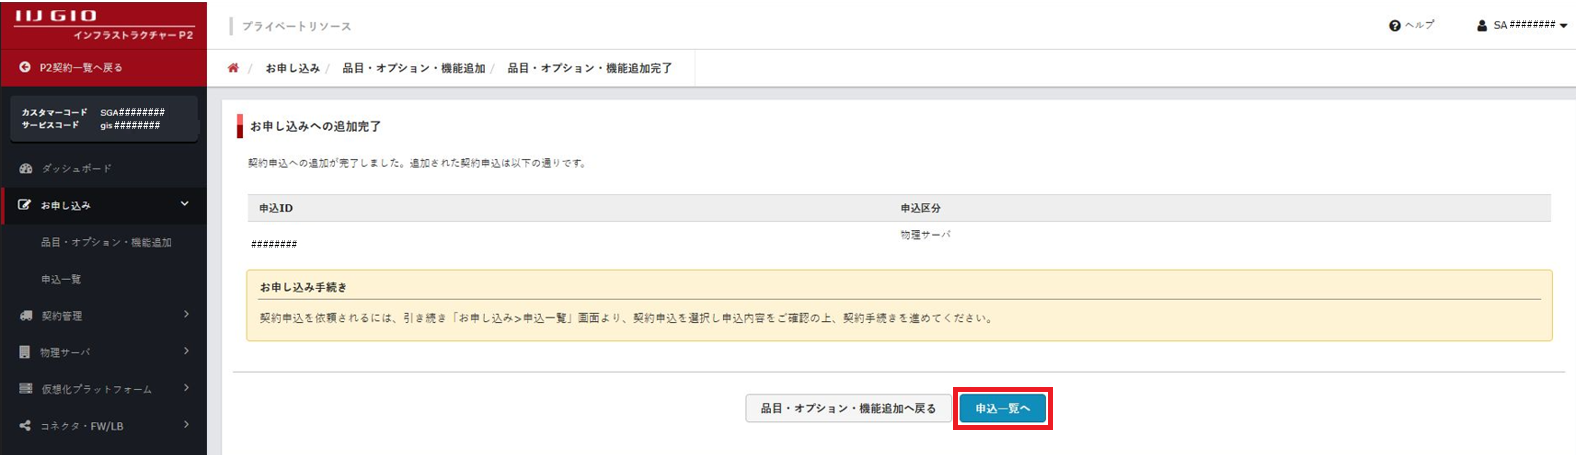Click the user account silhouette icon
1576x455 pixels.
click(x=1482, y=26)
